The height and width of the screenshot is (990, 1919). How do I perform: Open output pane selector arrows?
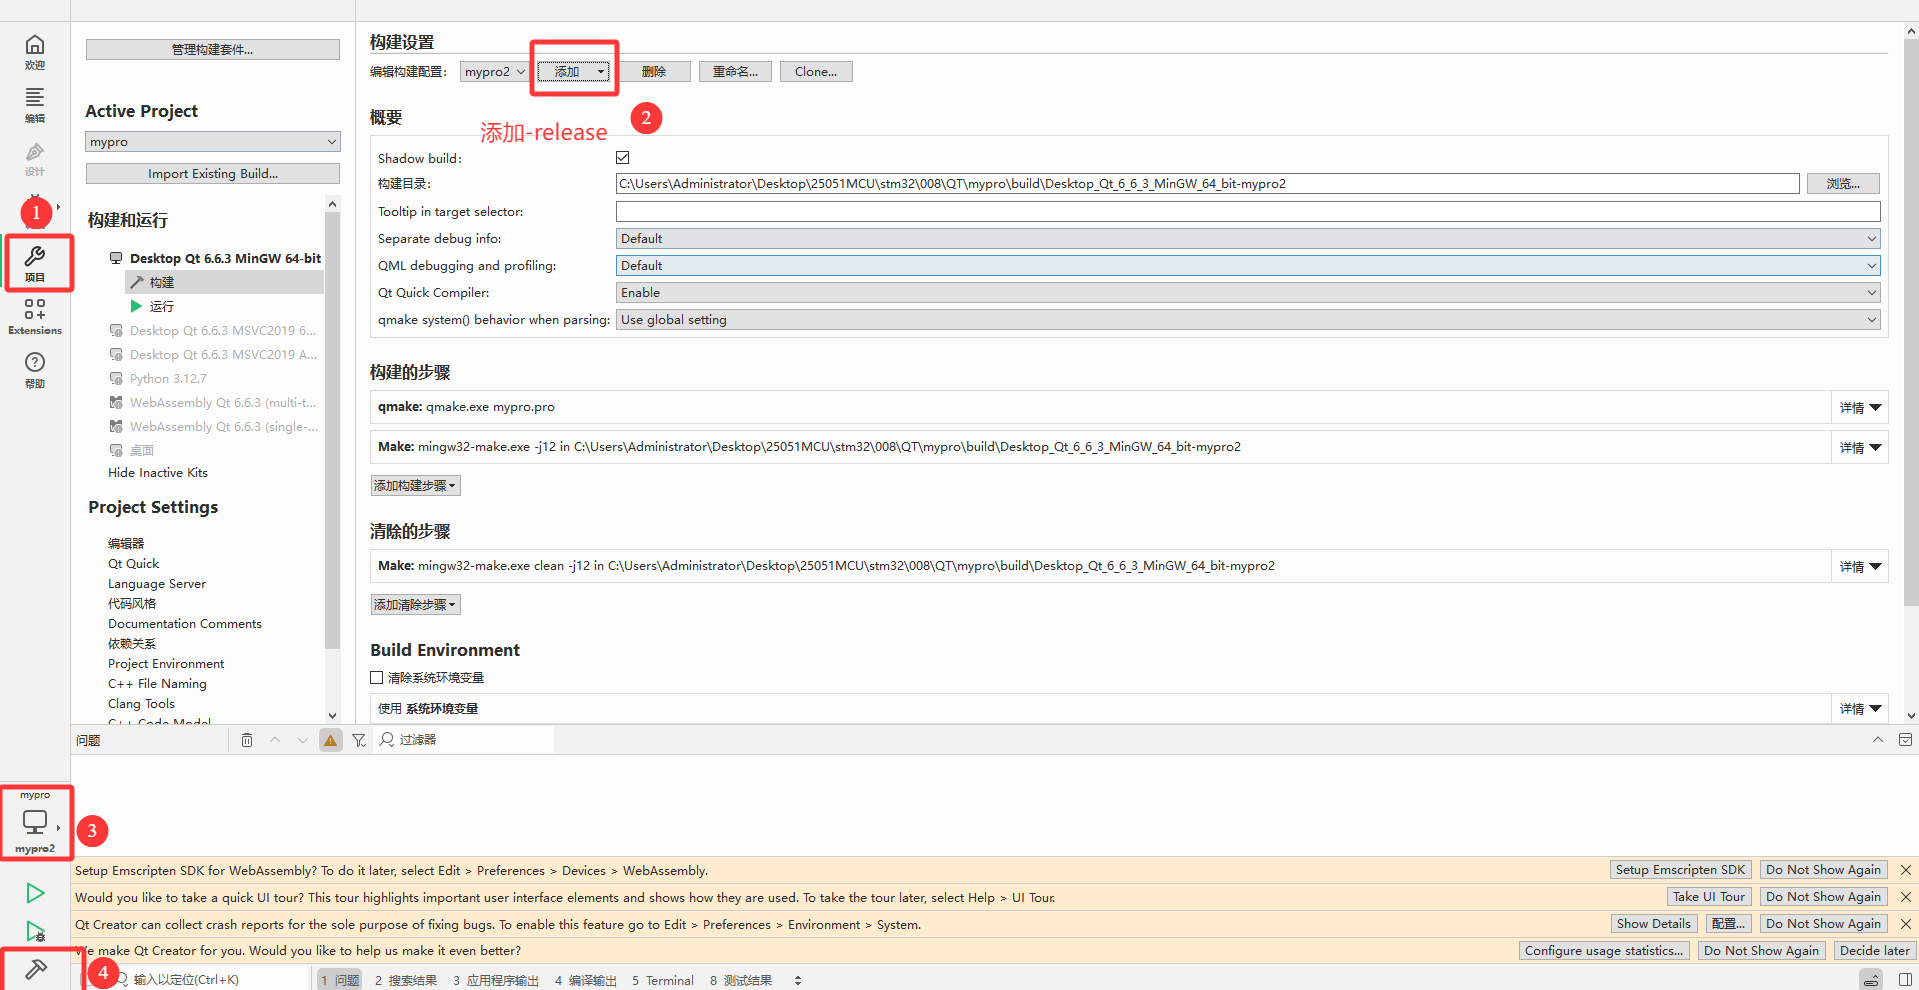coord(798,980)
